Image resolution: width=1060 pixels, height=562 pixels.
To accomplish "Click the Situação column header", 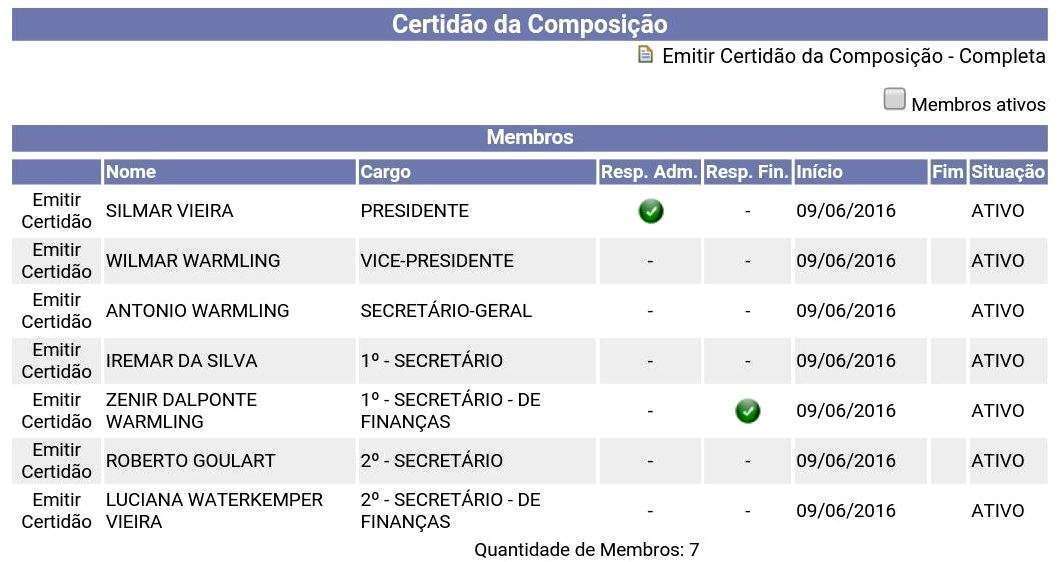I will point(1008,172).
